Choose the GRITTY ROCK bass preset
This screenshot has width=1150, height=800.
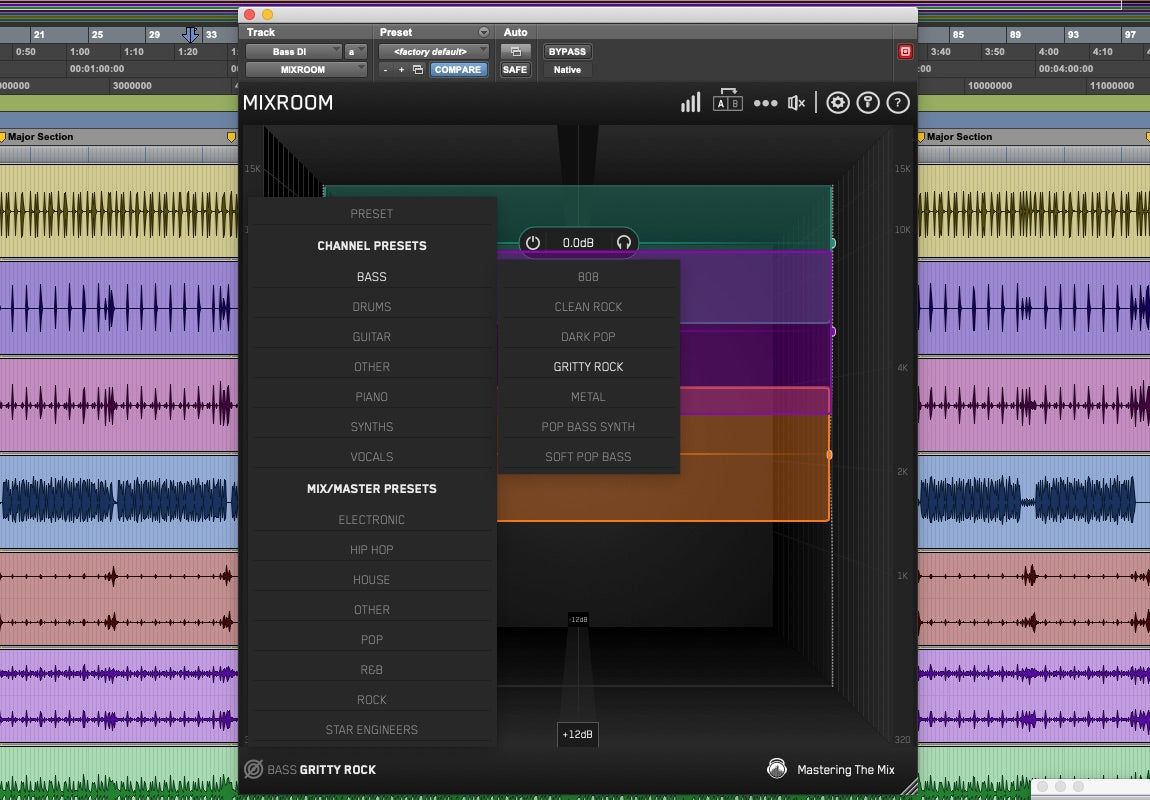(x=588, y=367)
